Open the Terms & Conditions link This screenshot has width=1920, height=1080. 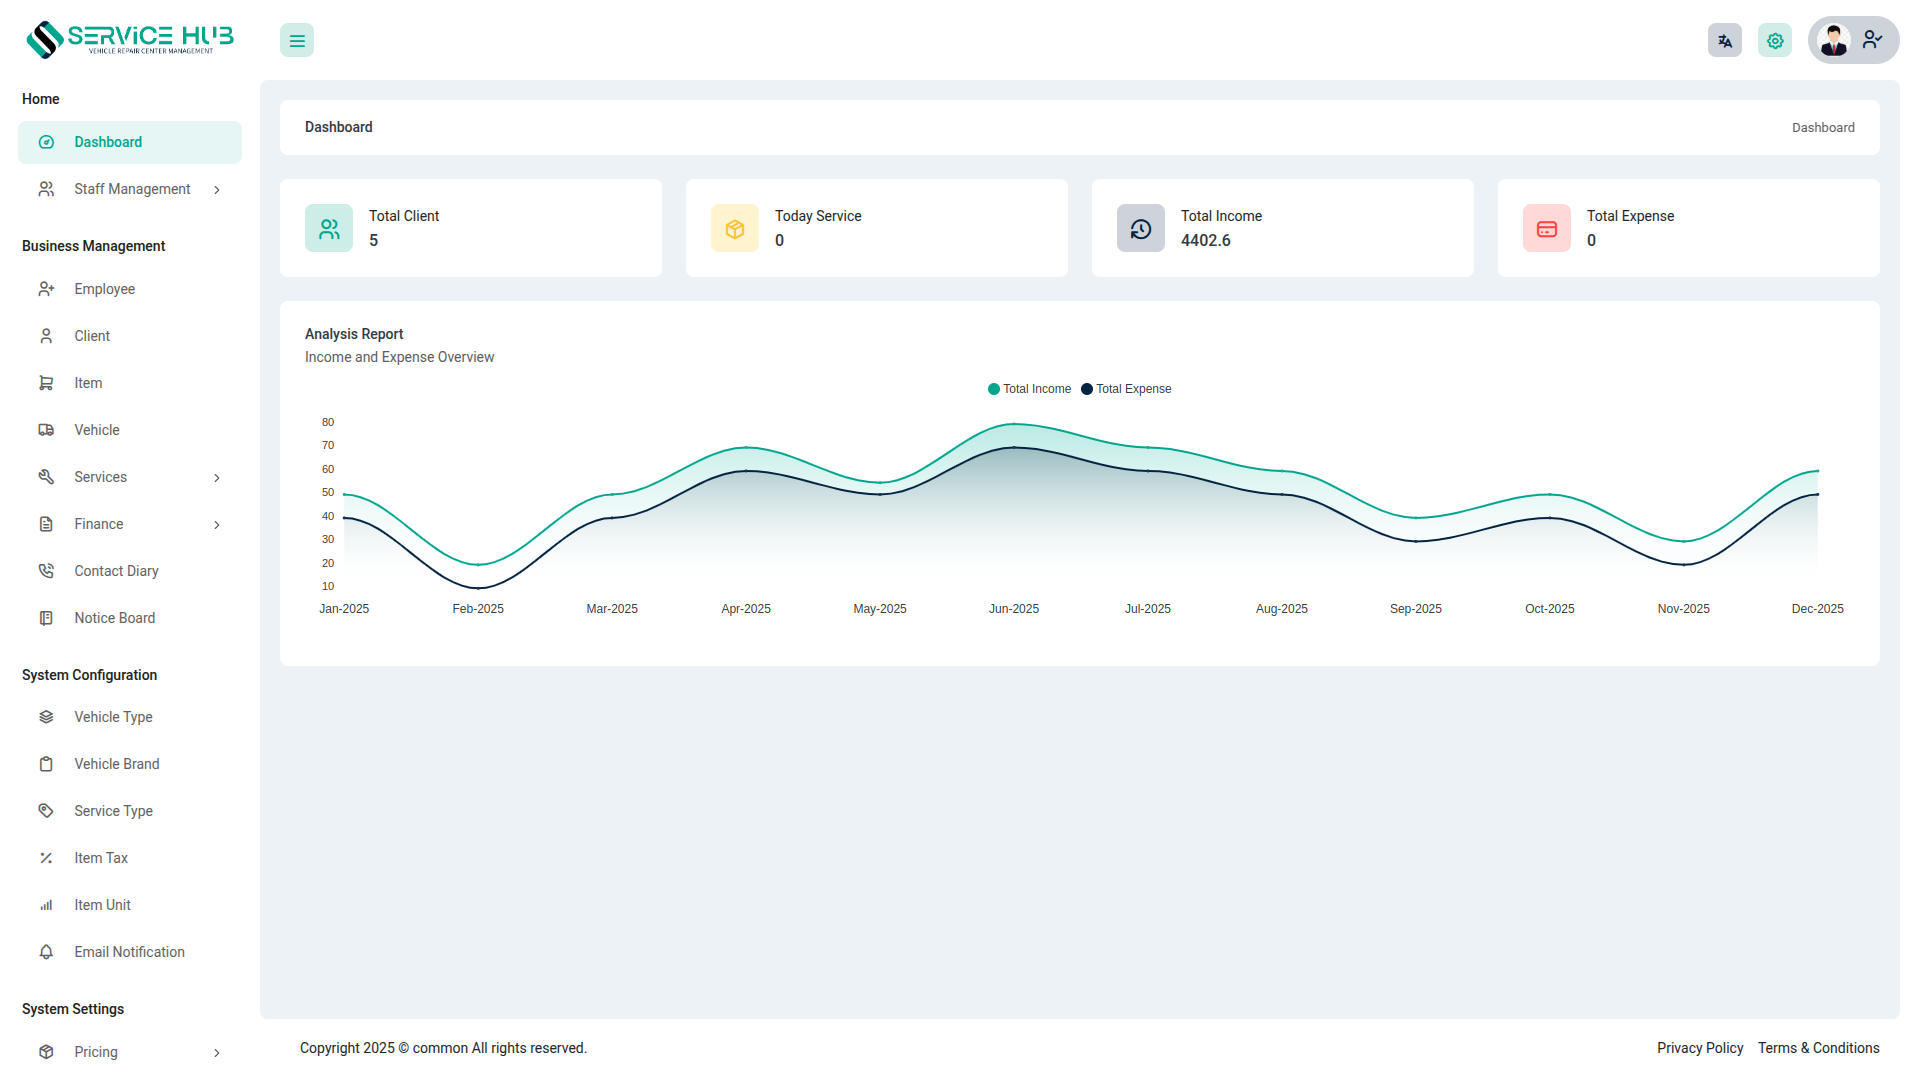[1818, 1048]
